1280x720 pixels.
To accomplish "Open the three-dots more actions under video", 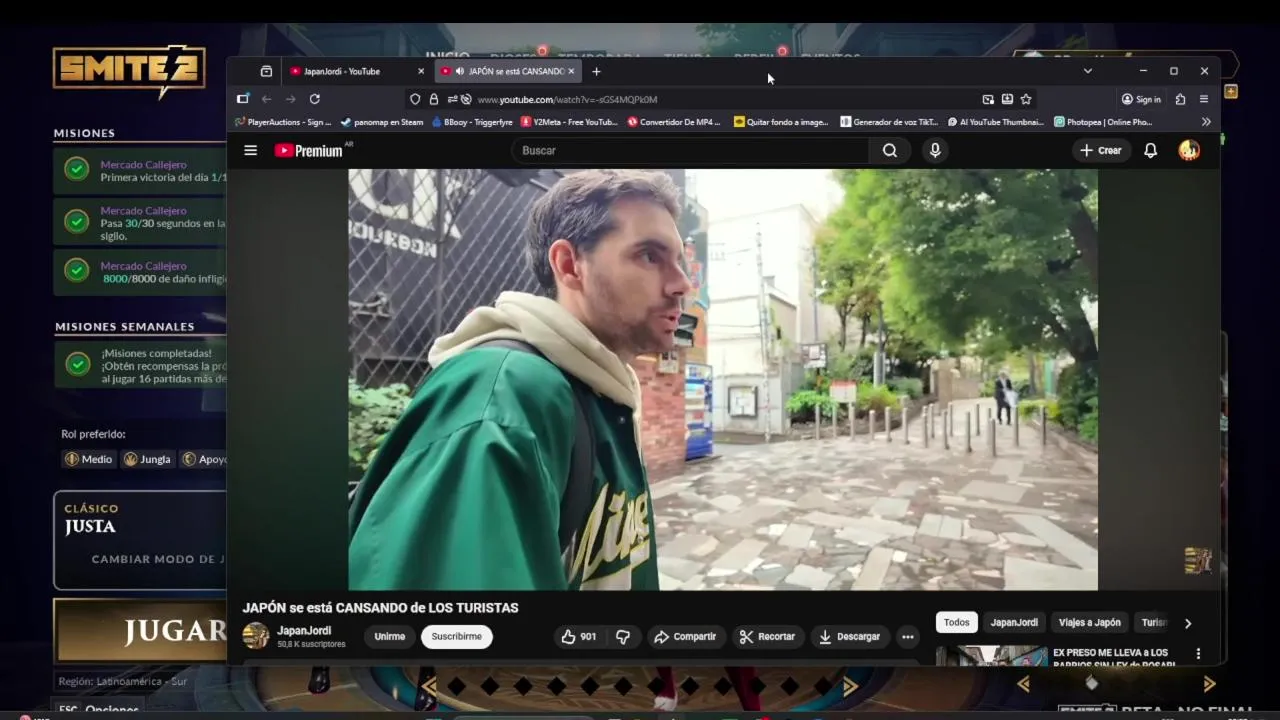I will point(907,636).
